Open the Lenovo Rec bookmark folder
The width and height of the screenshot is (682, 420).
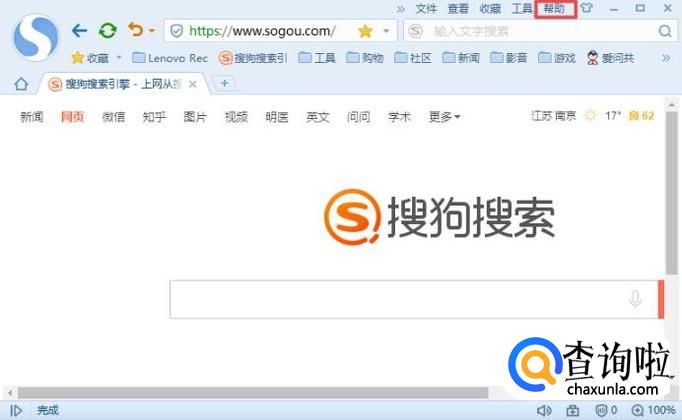[x=170, y=58]
